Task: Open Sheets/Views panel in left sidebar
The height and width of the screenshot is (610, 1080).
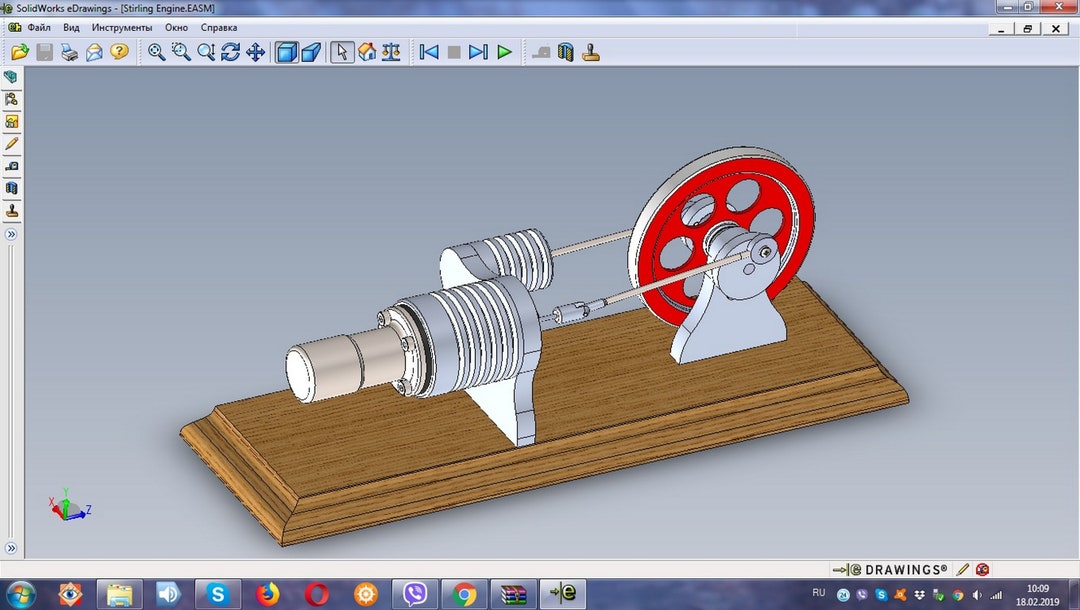Action: [x=11, y=121]
